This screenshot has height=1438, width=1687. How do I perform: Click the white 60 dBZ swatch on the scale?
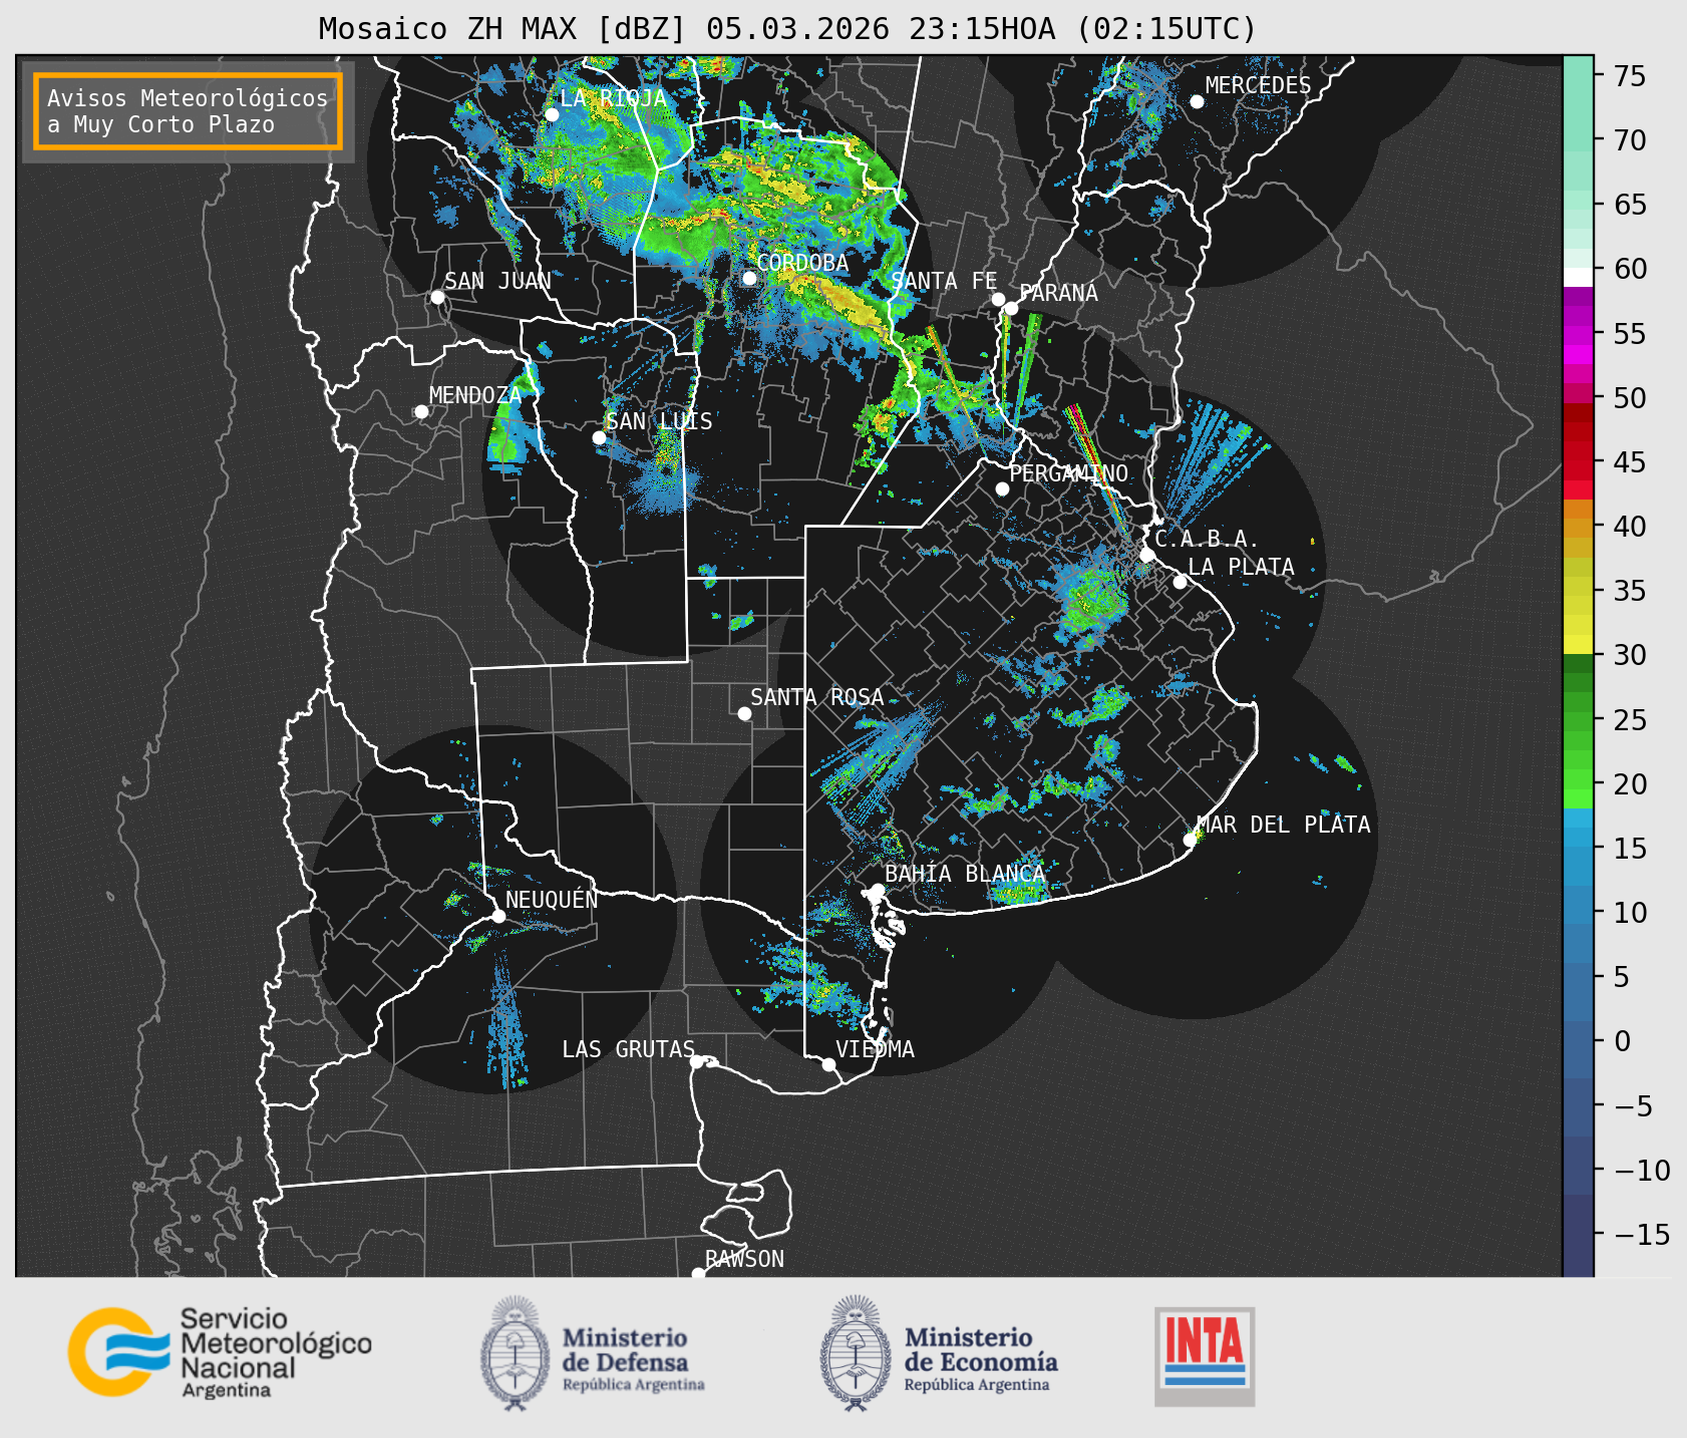(1577, 277)
